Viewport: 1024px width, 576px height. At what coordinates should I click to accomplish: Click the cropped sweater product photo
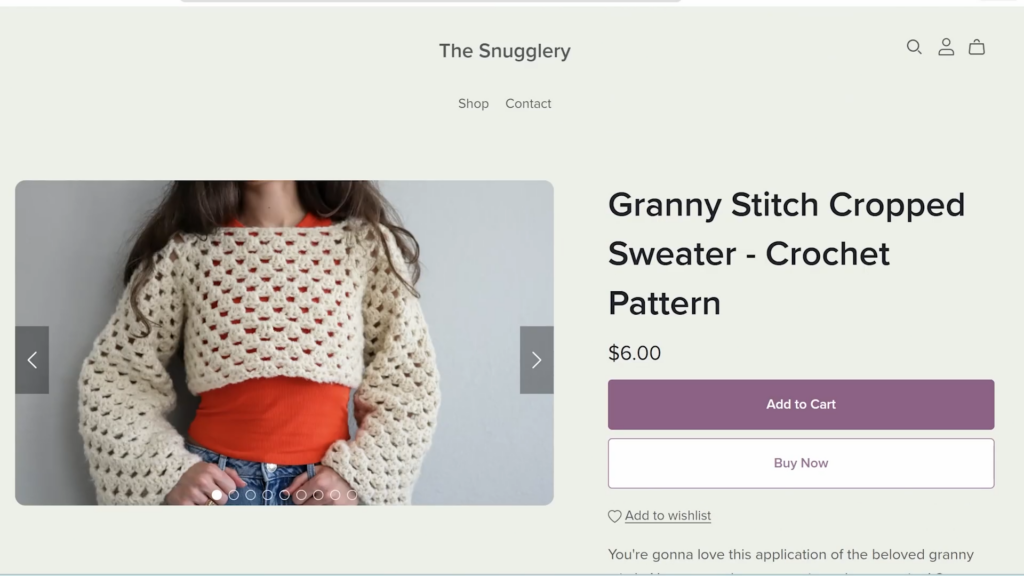click(x=284, y=342)
